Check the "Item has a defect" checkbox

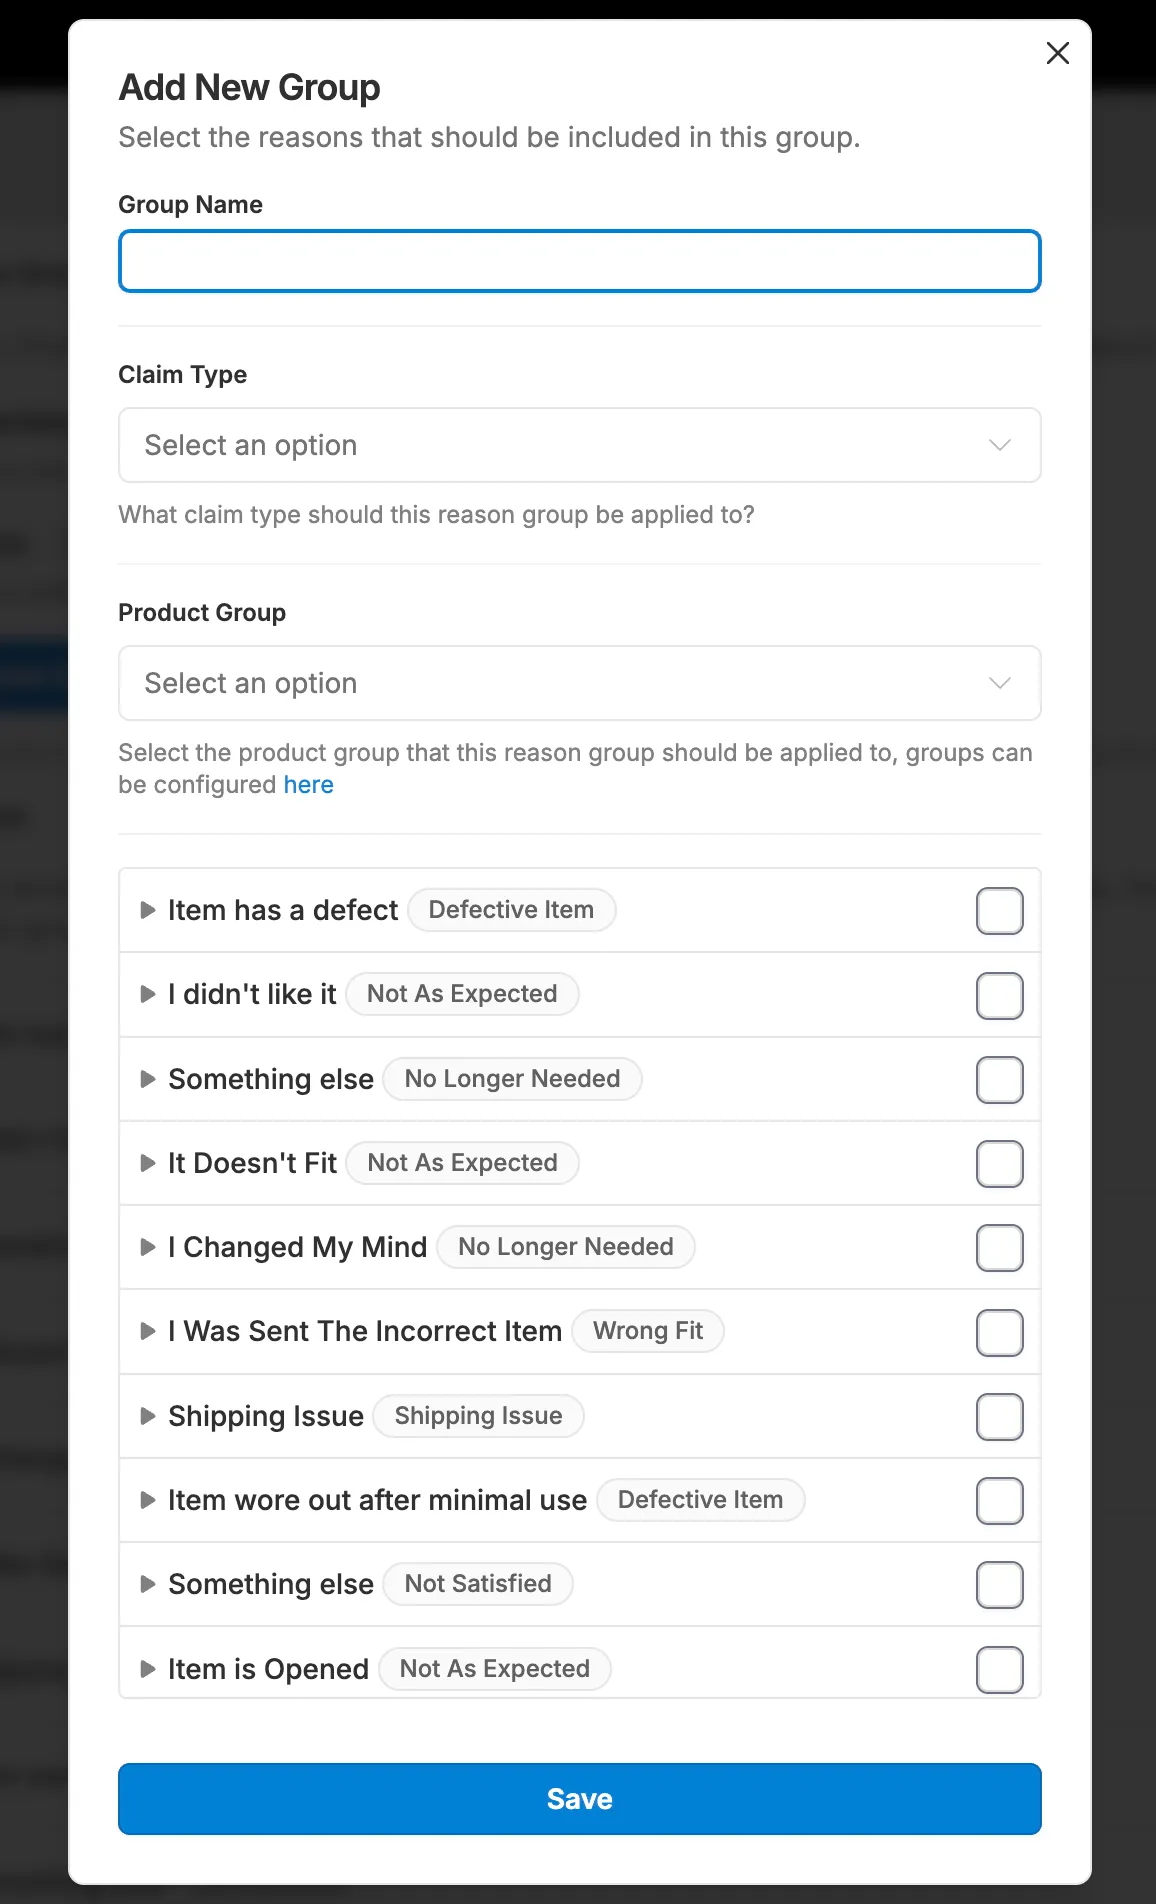[999, 910]
